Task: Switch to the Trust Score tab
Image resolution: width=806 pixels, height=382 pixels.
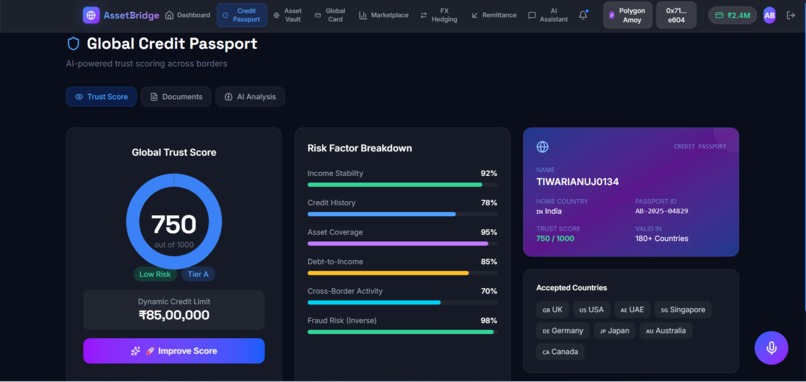Action: 101,97
